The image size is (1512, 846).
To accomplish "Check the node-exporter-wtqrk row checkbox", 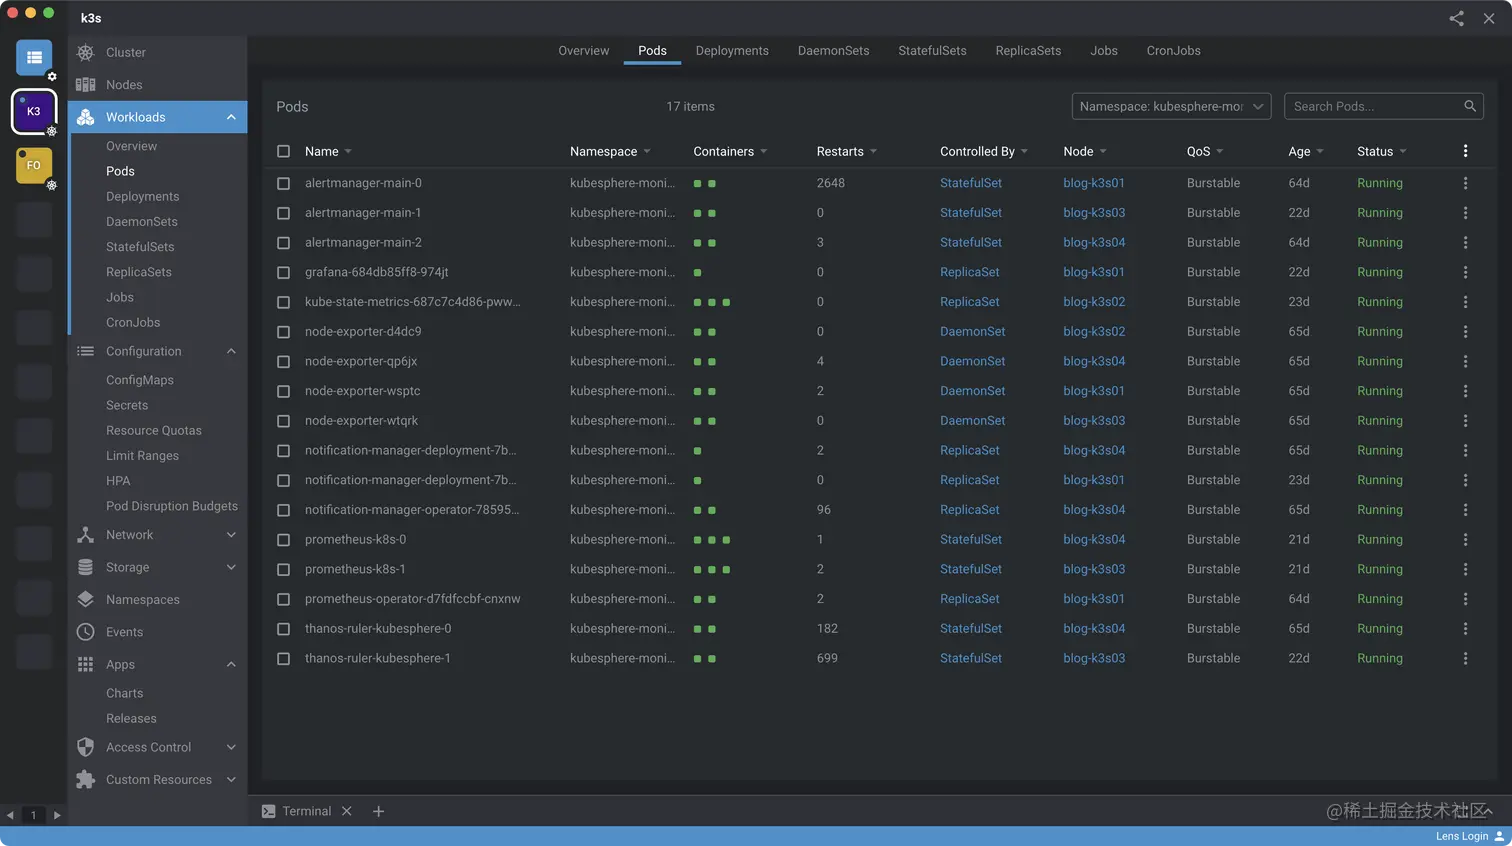I will (x=283, y=421).
